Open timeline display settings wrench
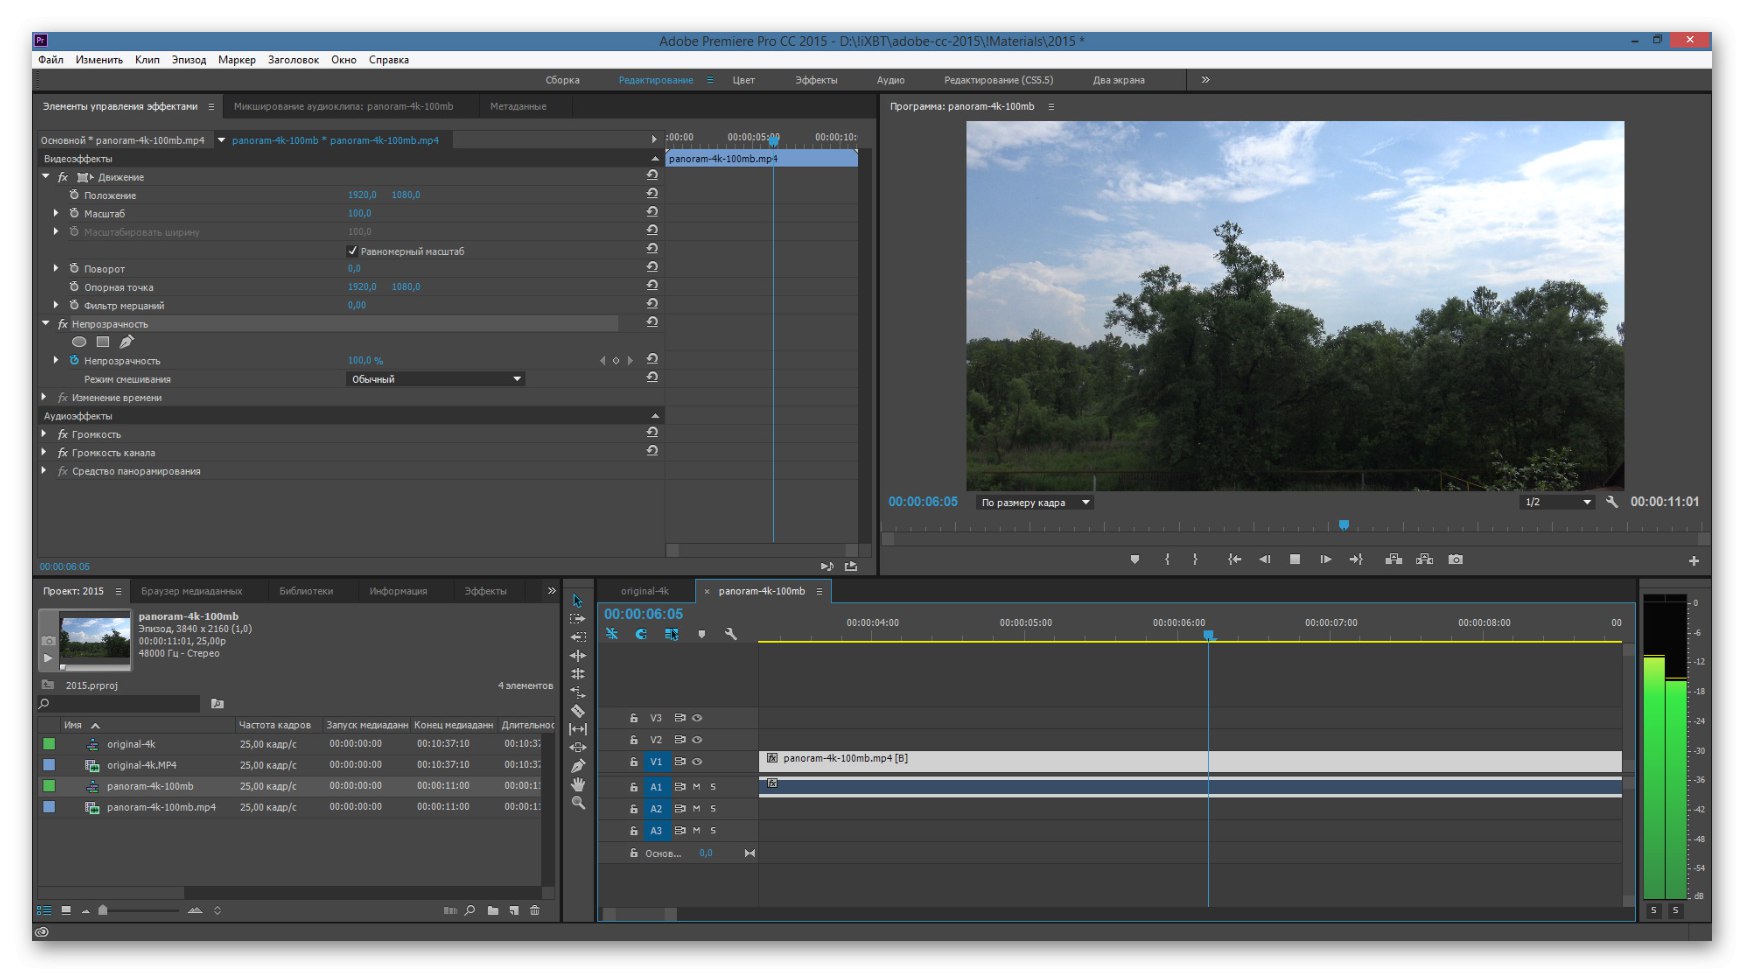This screenshot has width=1744, height=973. (731, 634)
